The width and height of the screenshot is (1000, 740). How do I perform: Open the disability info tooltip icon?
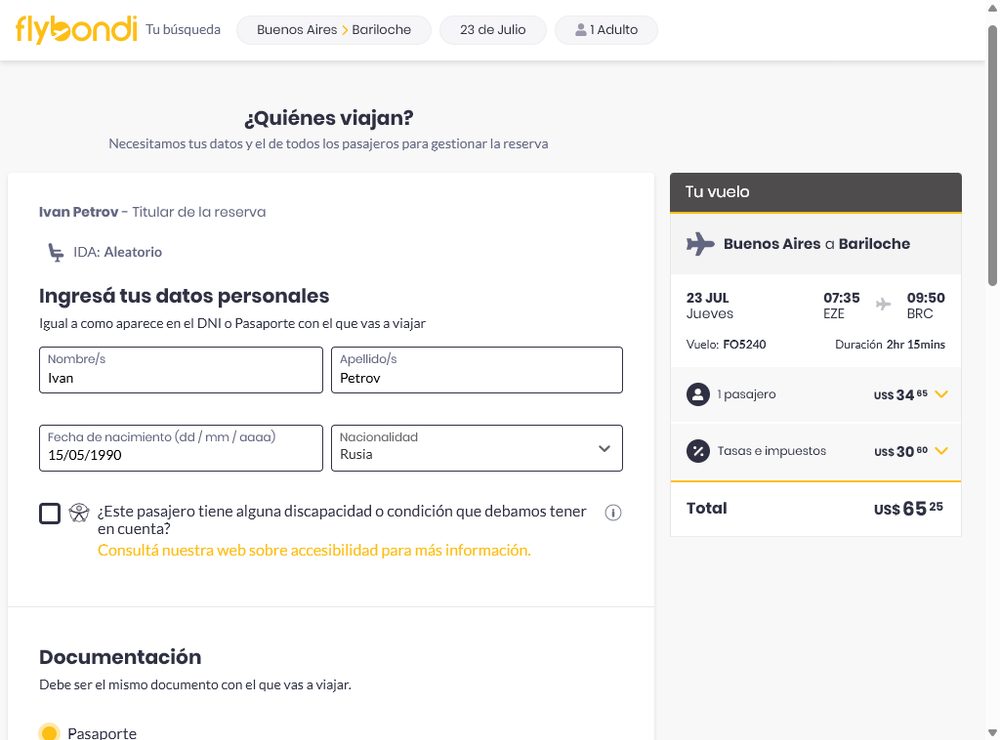click(613, 512)
